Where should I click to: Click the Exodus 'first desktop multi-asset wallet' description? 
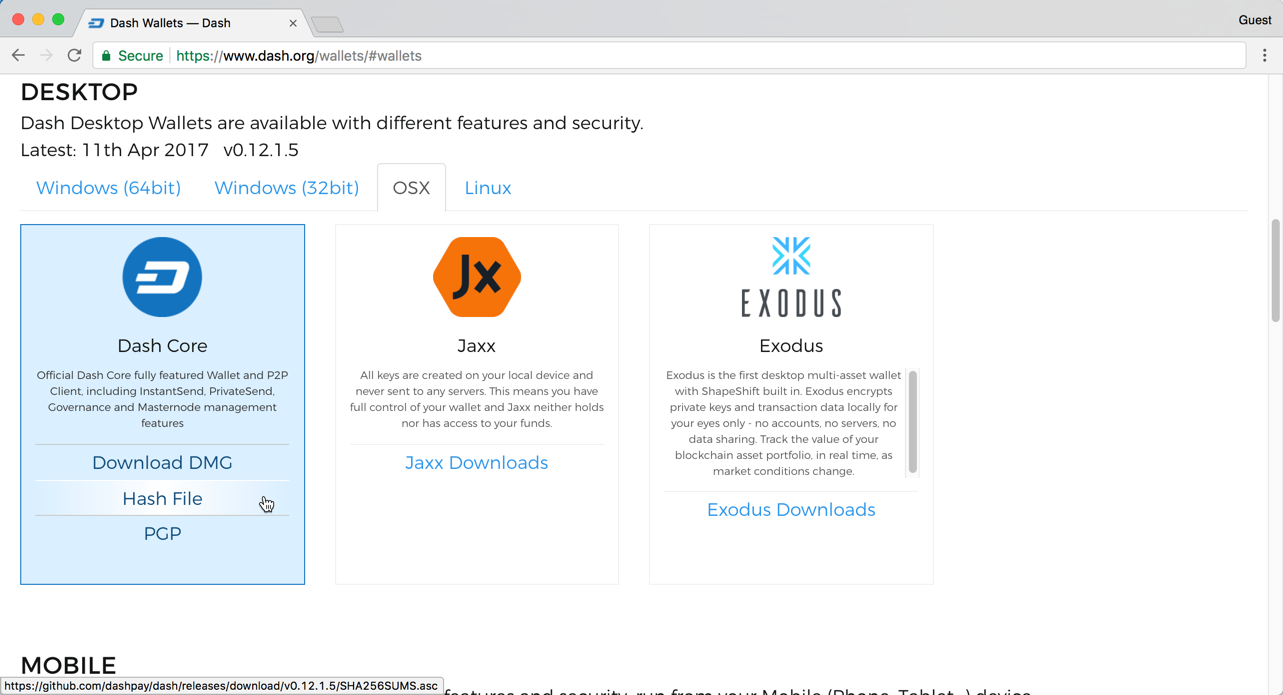coord(783,423)
